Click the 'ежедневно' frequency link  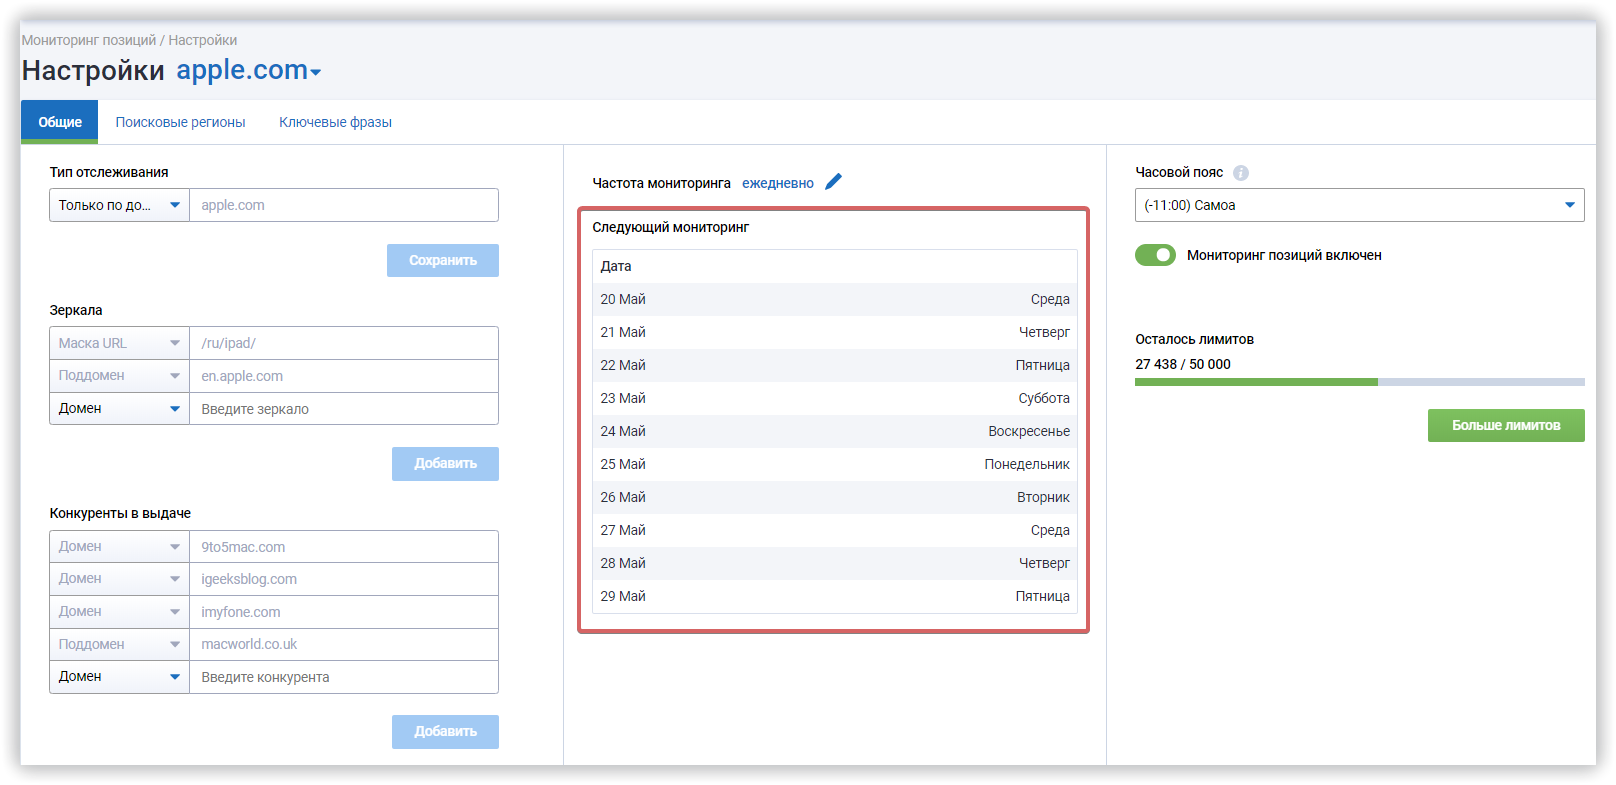pyautogui.click(x=778, y=183)
